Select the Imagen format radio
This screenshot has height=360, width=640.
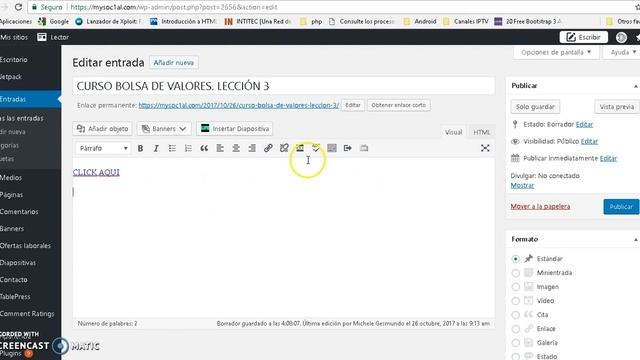516,287
